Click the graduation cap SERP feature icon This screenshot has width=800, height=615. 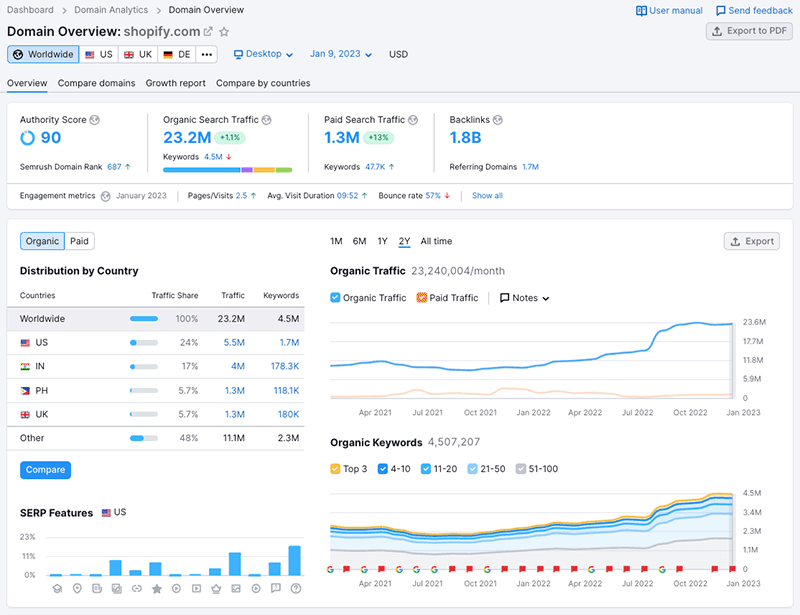tap(57, 589)
